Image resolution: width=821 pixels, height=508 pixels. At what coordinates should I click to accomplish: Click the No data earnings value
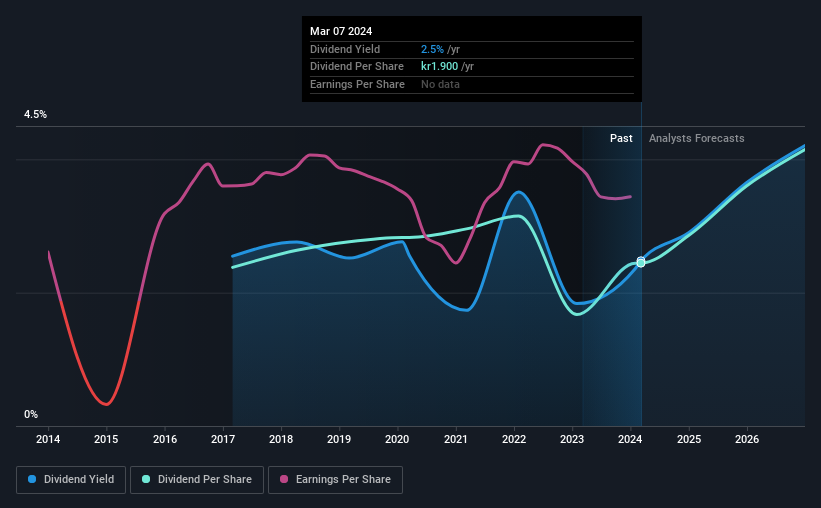pos(440,84)
